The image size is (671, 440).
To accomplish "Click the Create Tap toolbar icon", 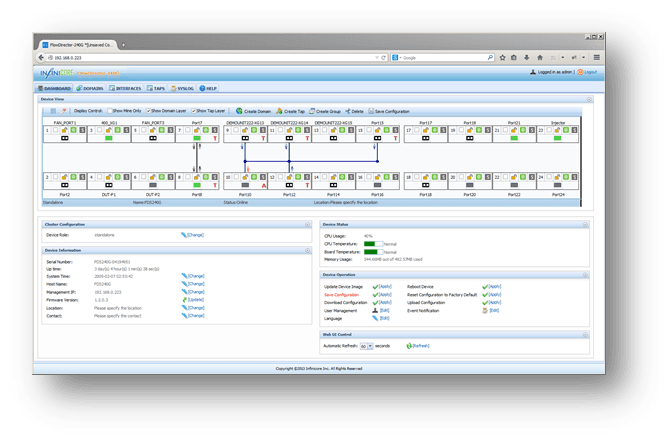I will (279, 111).
